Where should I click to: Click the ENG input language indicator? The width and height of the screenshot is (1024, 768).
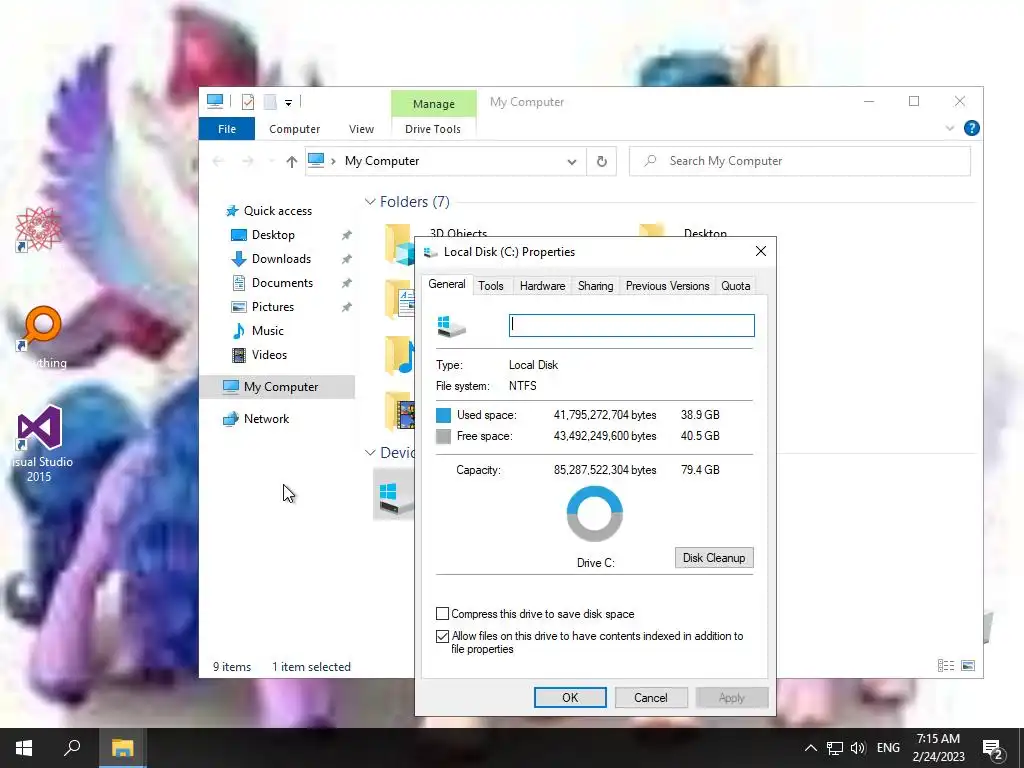(x=888, y=748)
